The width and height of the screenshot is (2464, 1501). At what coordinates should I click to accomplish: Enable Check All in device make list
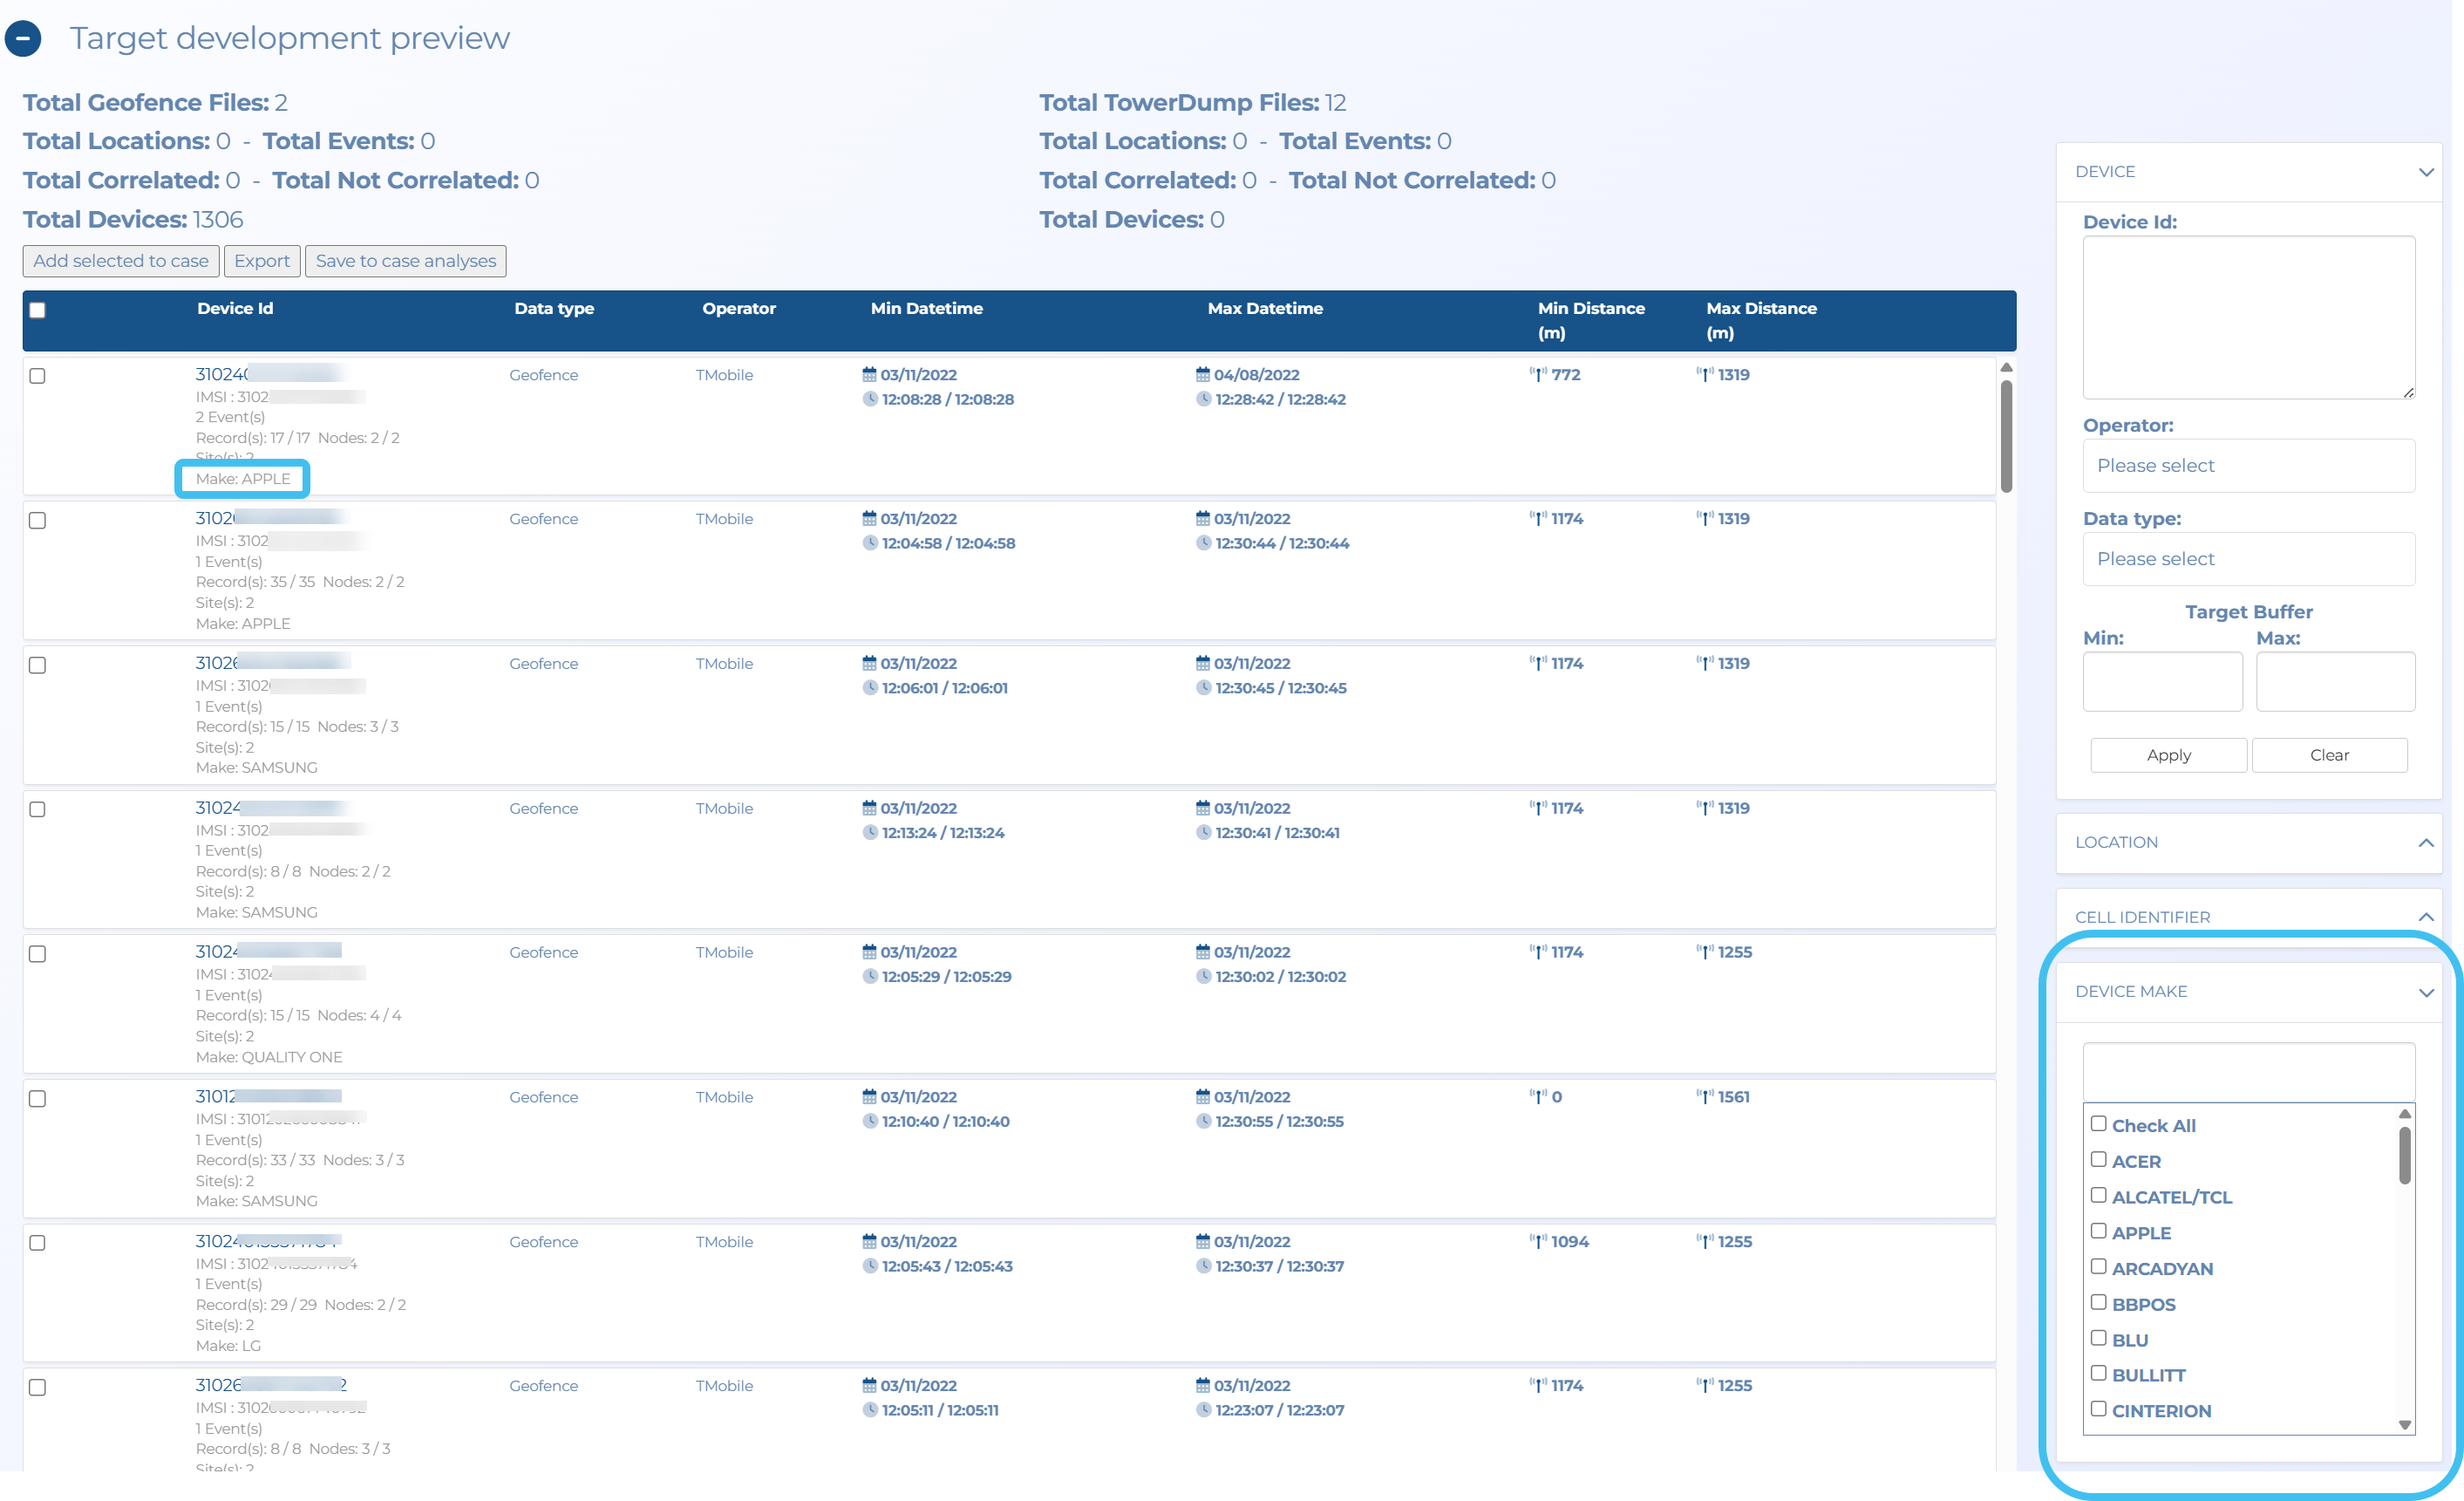(x=2098, y=1124)
